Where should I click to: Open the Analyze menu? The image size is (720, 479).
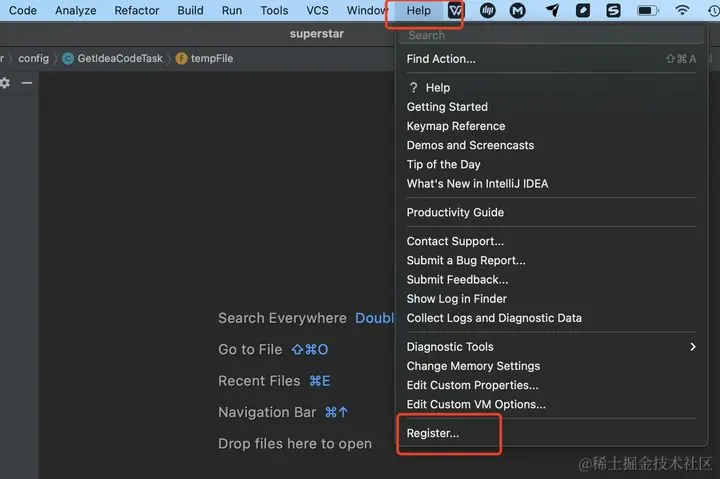(75, 10)
